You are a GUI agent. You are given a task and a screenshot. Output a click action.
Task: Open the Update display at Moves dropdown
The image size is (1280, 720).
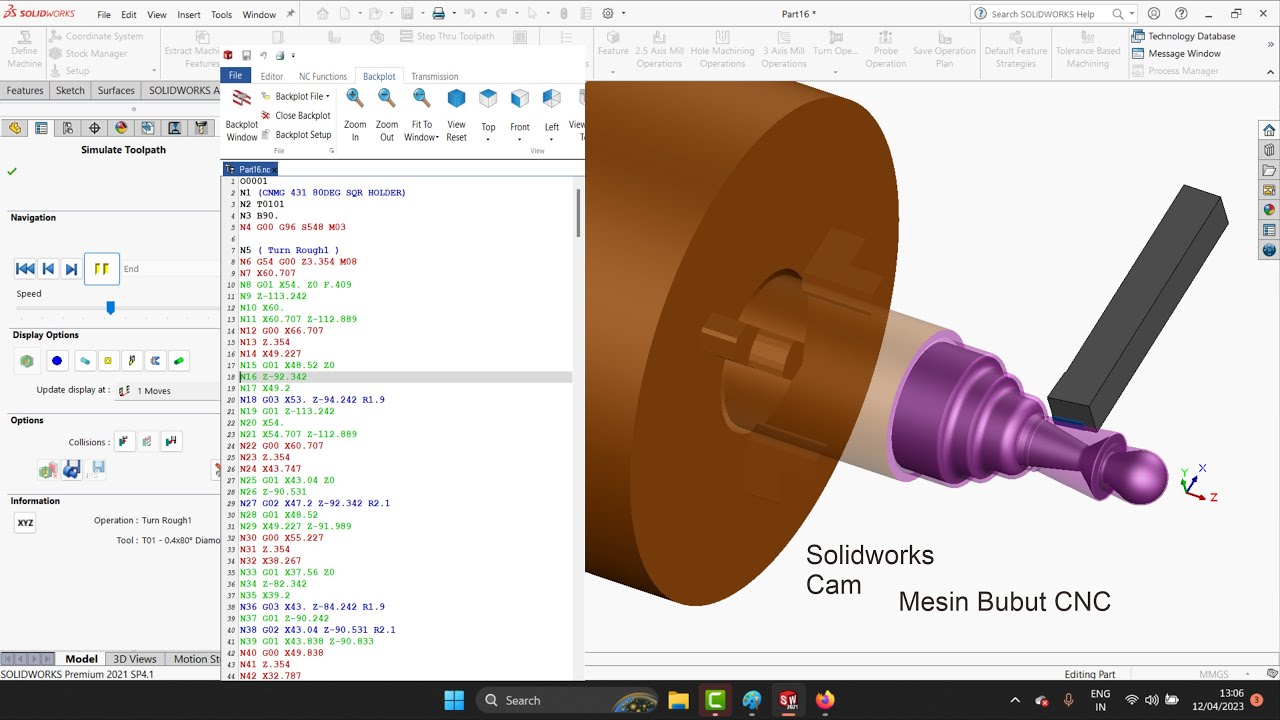pos(167,391)
